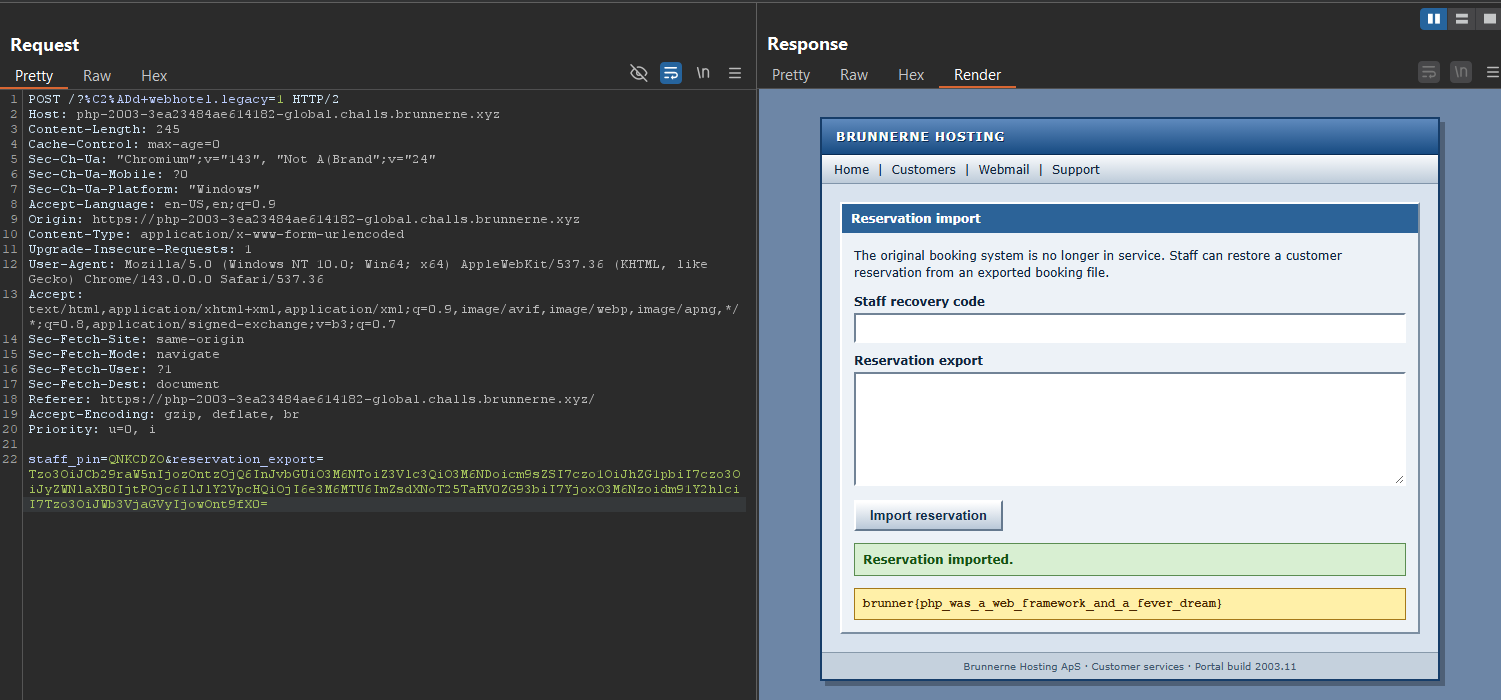Switch to Request Pretty tab
The width and height of the screenshot is (1501, 700).
click(x=34, y=76)
